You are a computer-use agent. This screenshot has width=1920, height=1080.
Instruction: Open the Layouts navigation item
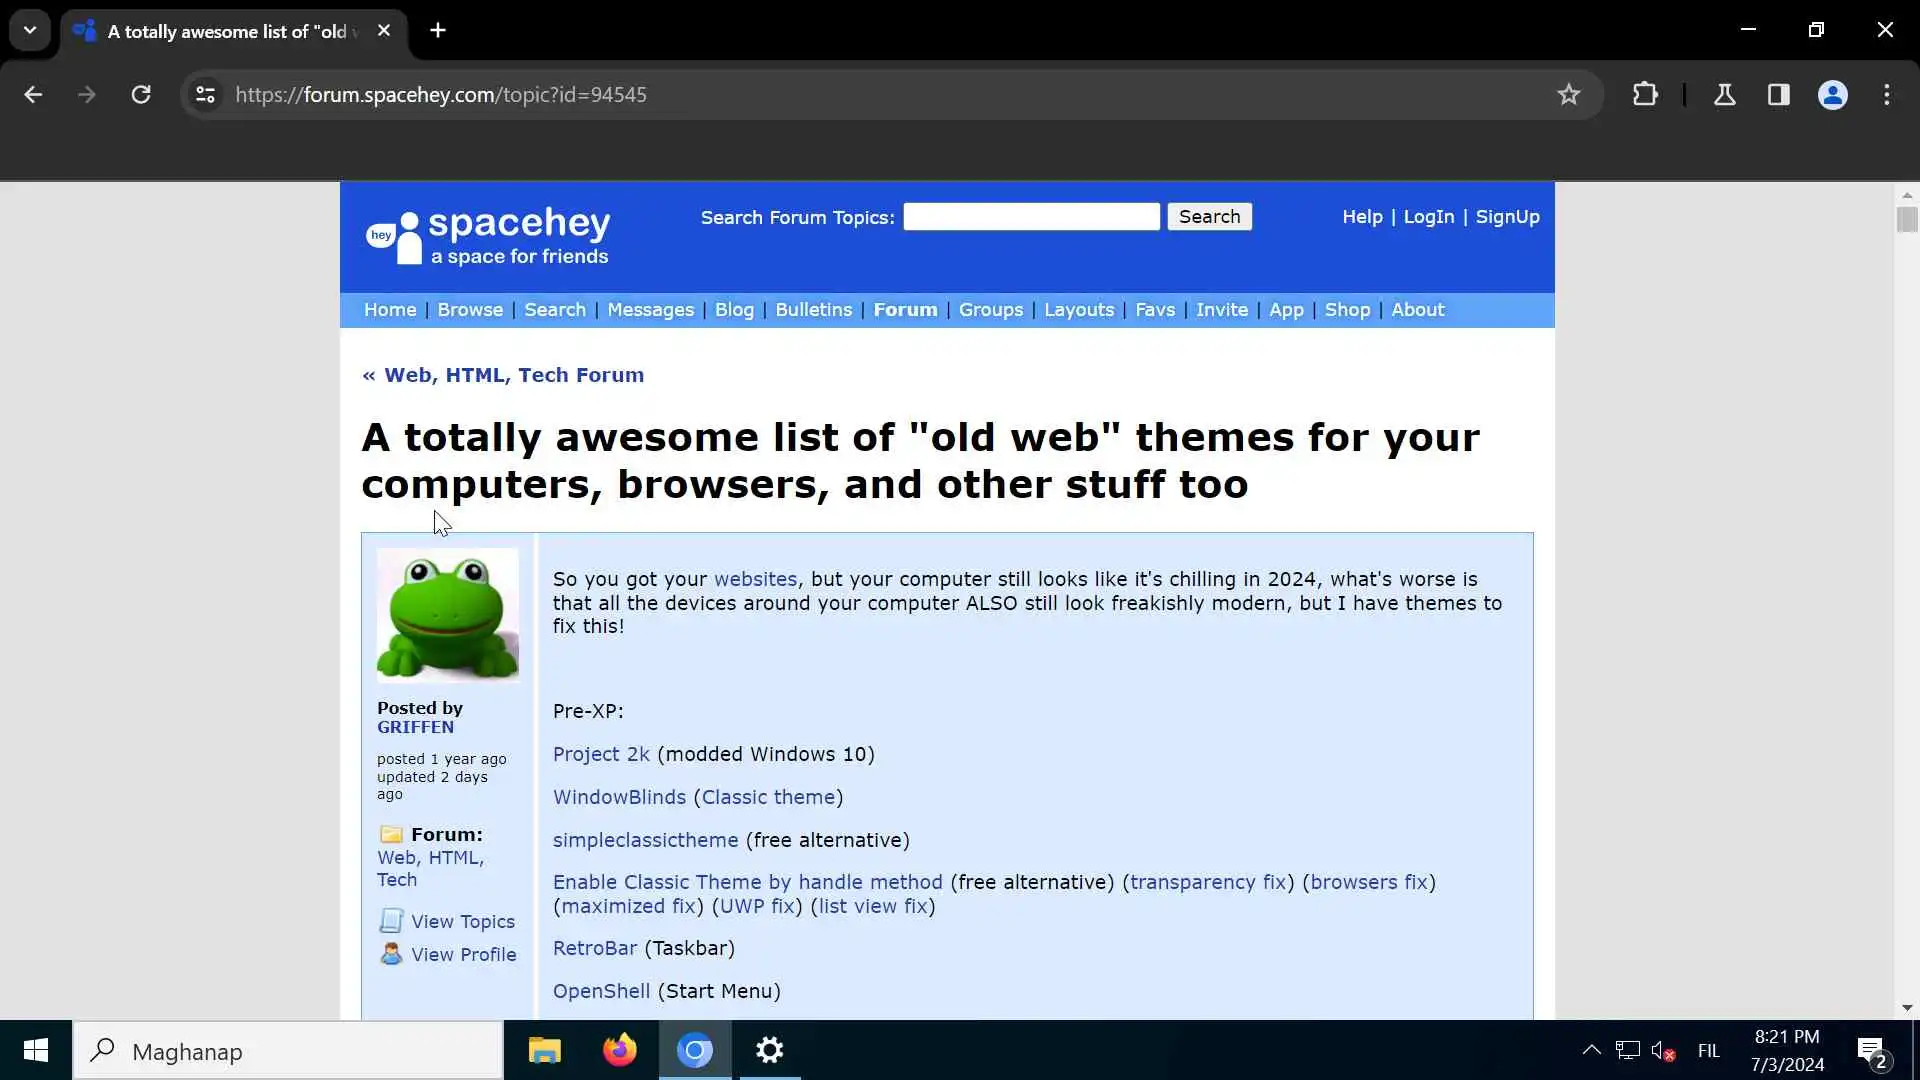point(1078,310)
